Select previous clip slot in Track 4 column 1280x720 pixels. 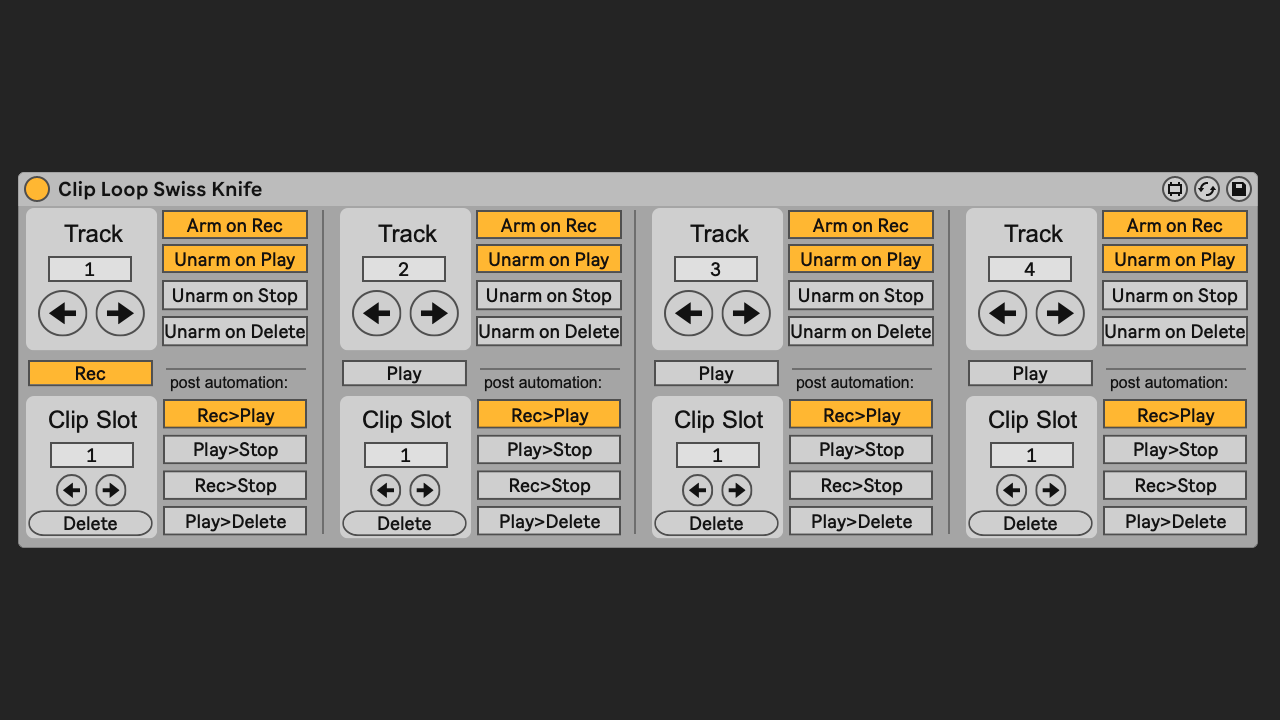click(1012, 490)
